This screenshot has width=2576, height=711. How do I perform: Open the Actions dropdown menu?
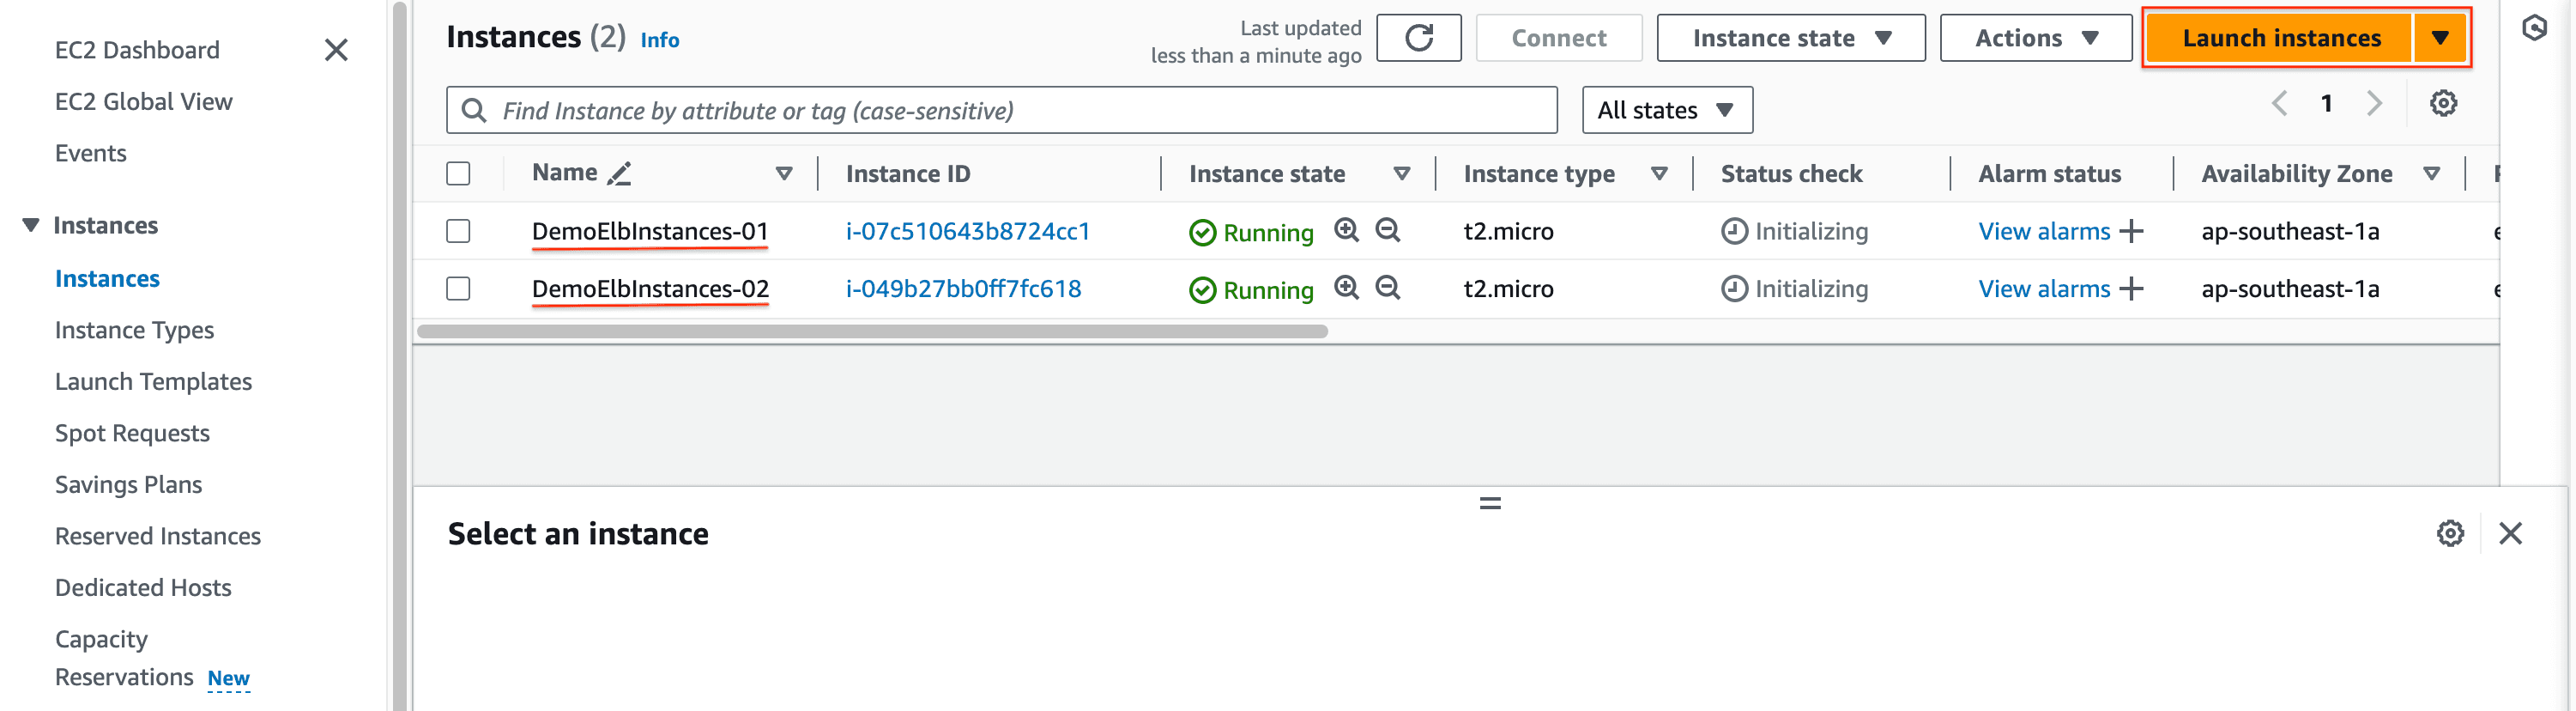2035,38
